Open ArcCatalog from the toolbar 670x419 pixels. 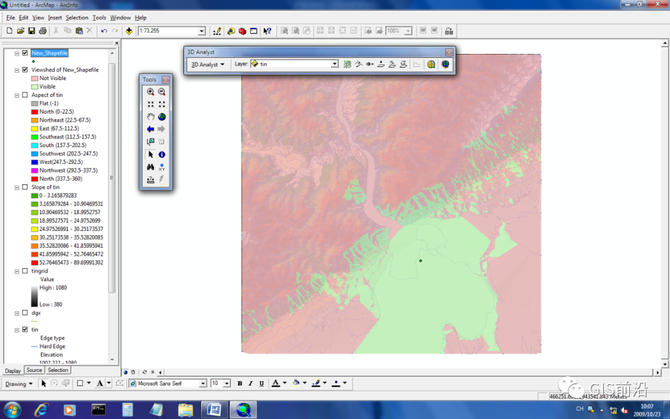click(x=231, y=31)
